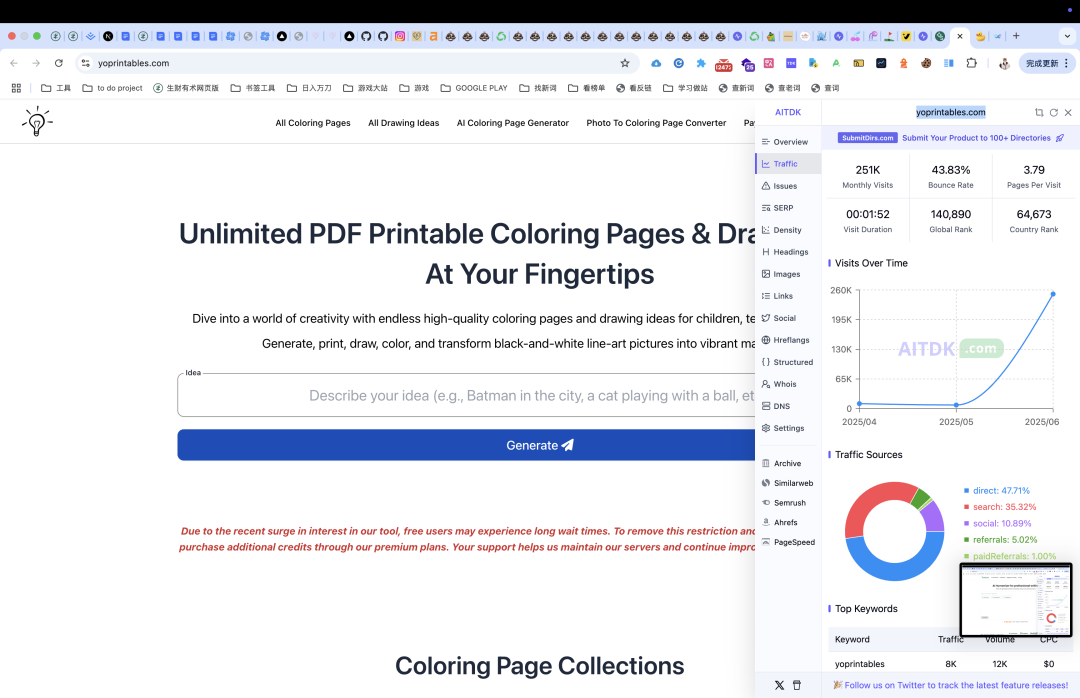Refresh the AITDK panel data
Image resolution: width=1080 pixels, height=698 pixels.
1054,112
